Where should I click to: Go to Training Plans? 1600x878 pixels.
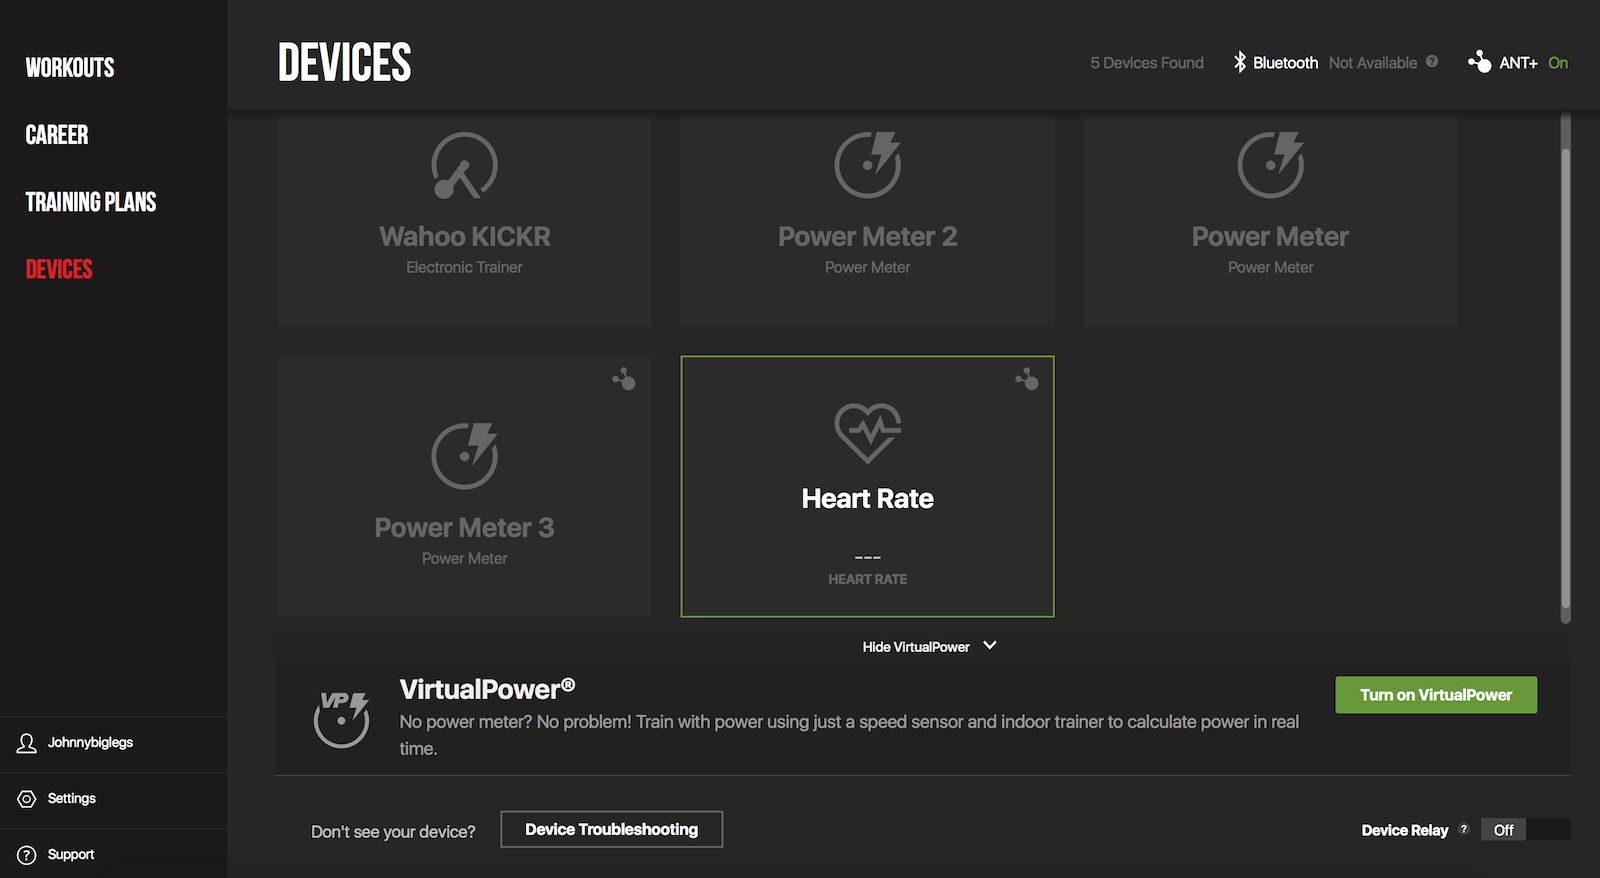[91, 202]
